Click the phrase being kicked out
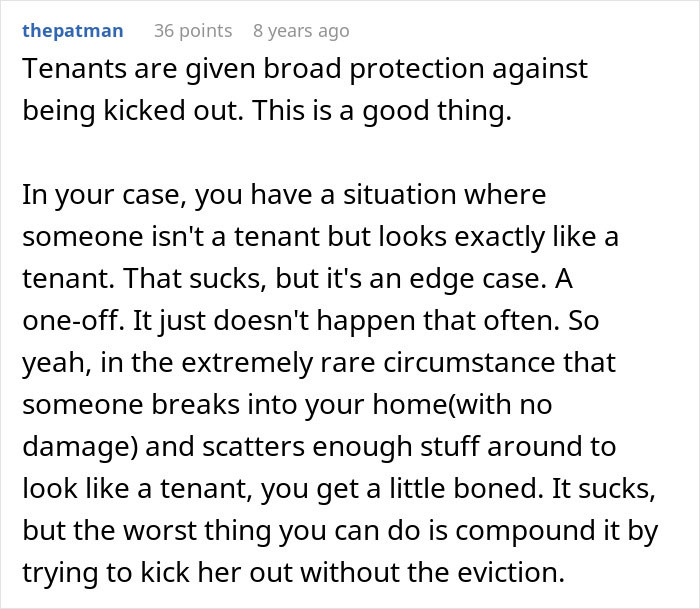 tap(133, 111)
